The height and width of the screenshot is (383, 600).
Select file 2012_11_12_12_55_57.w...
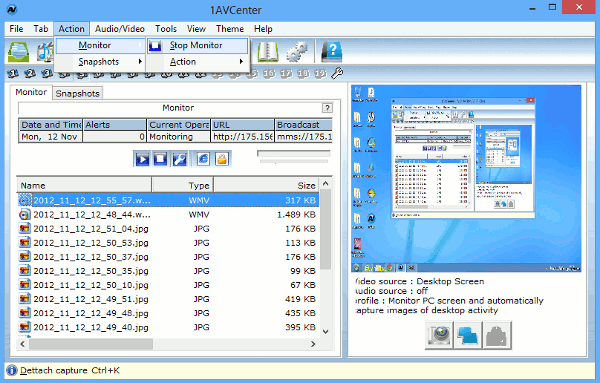point(168,200)
